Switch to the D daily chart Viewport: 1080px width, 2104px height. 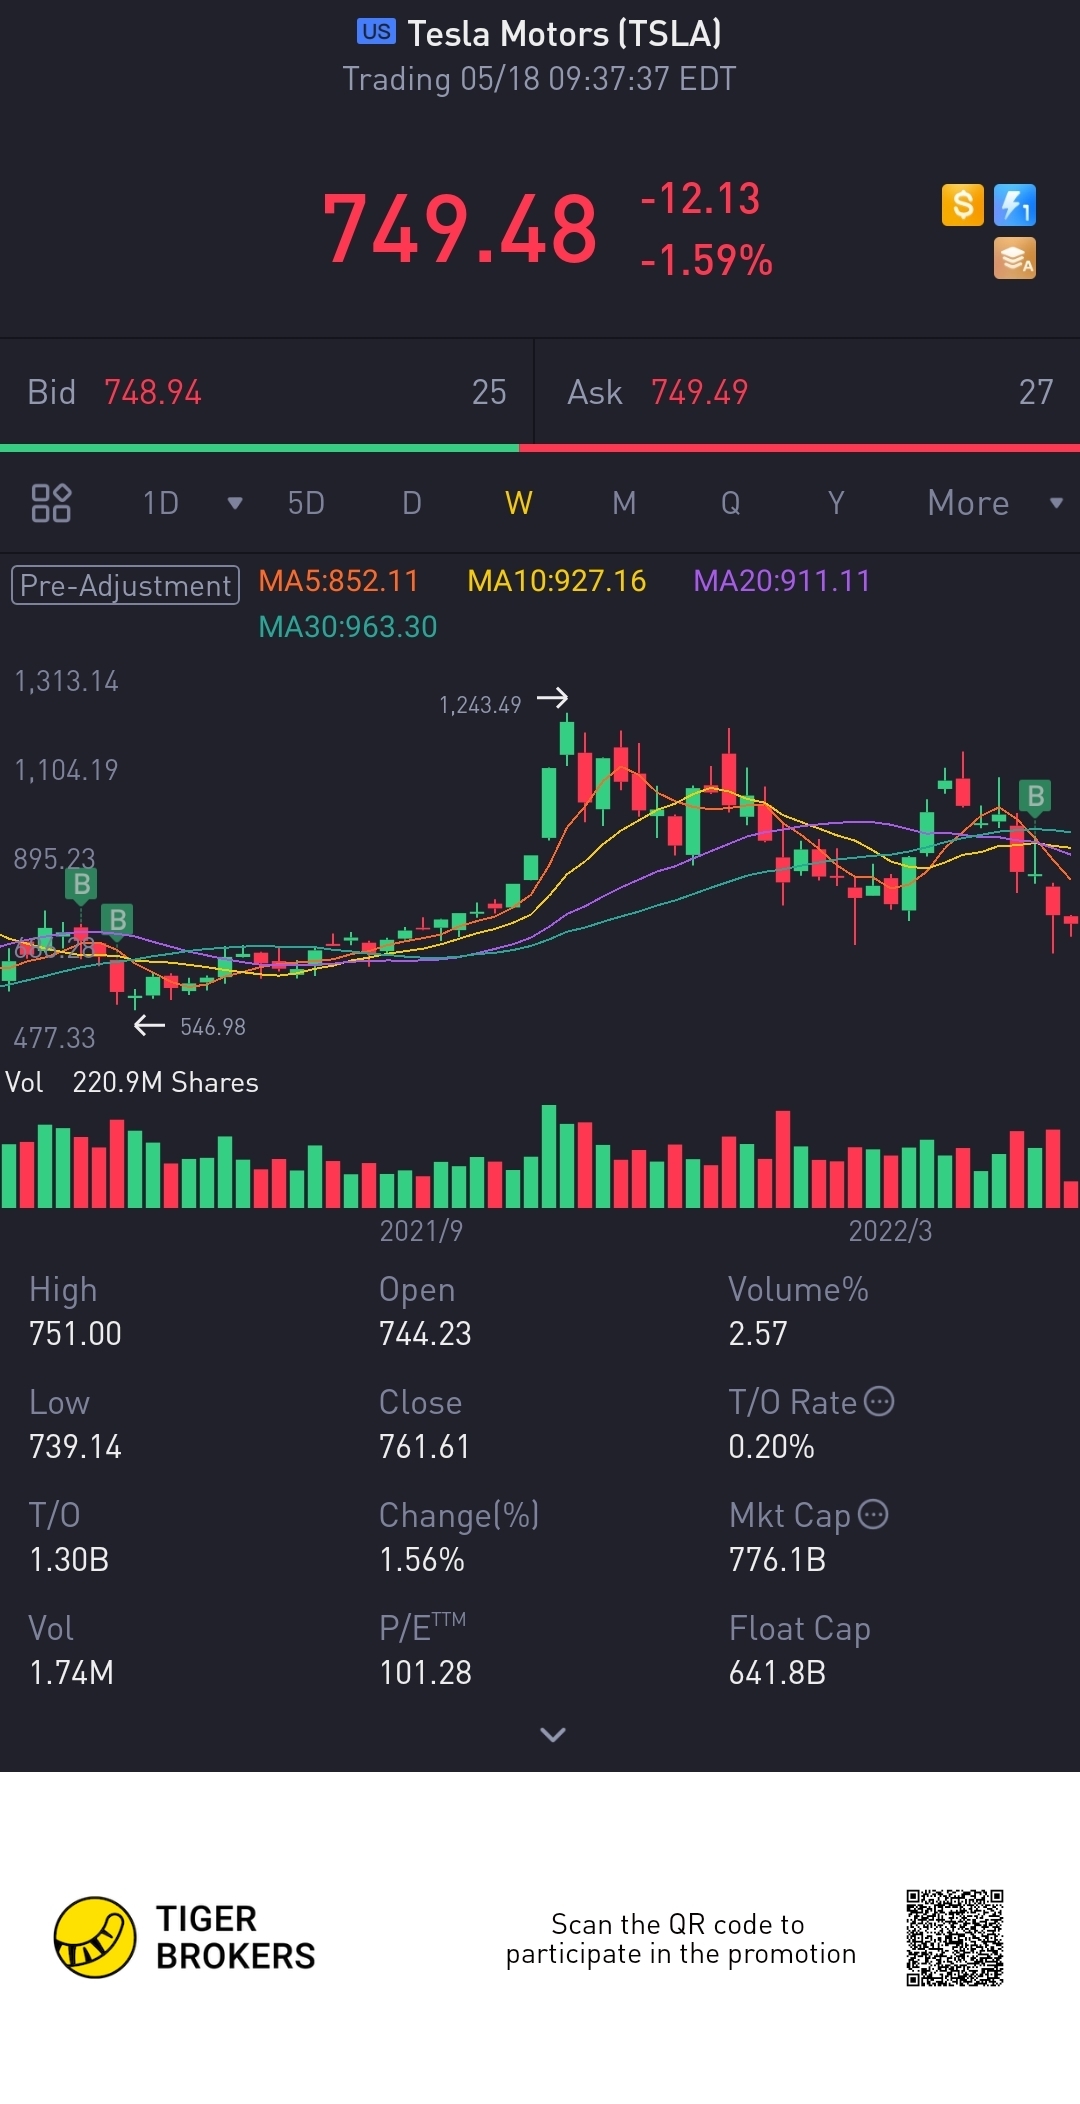click(x=412, y=503)
